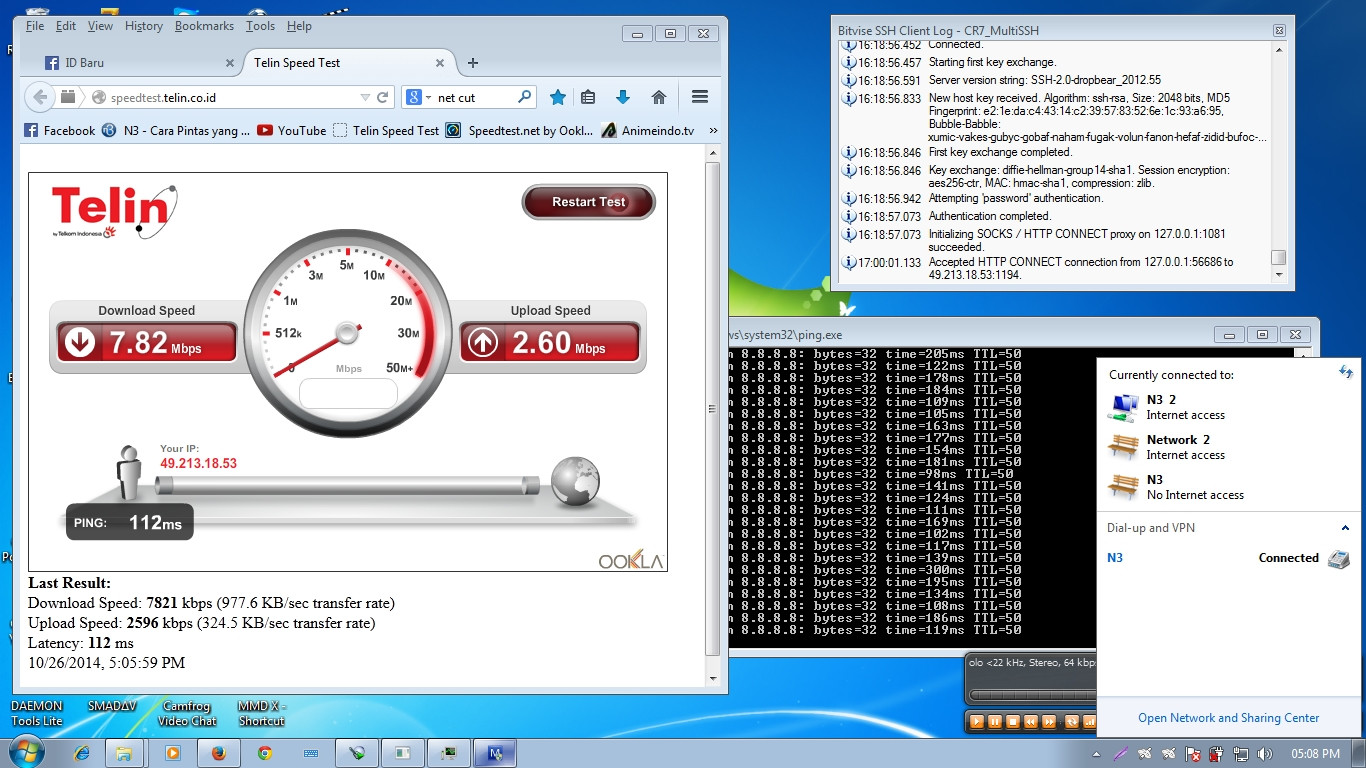Bookmark this page with star icon
Image resolution: width=1366 pixels, height=768 pixels.
[558, 97]
